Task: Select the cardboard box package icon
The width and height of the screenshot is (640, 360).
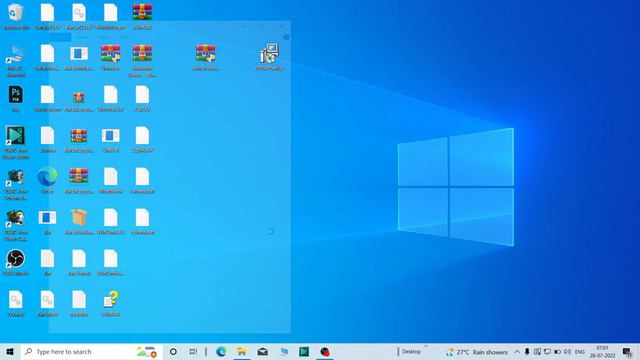Action: click(79, 221)
